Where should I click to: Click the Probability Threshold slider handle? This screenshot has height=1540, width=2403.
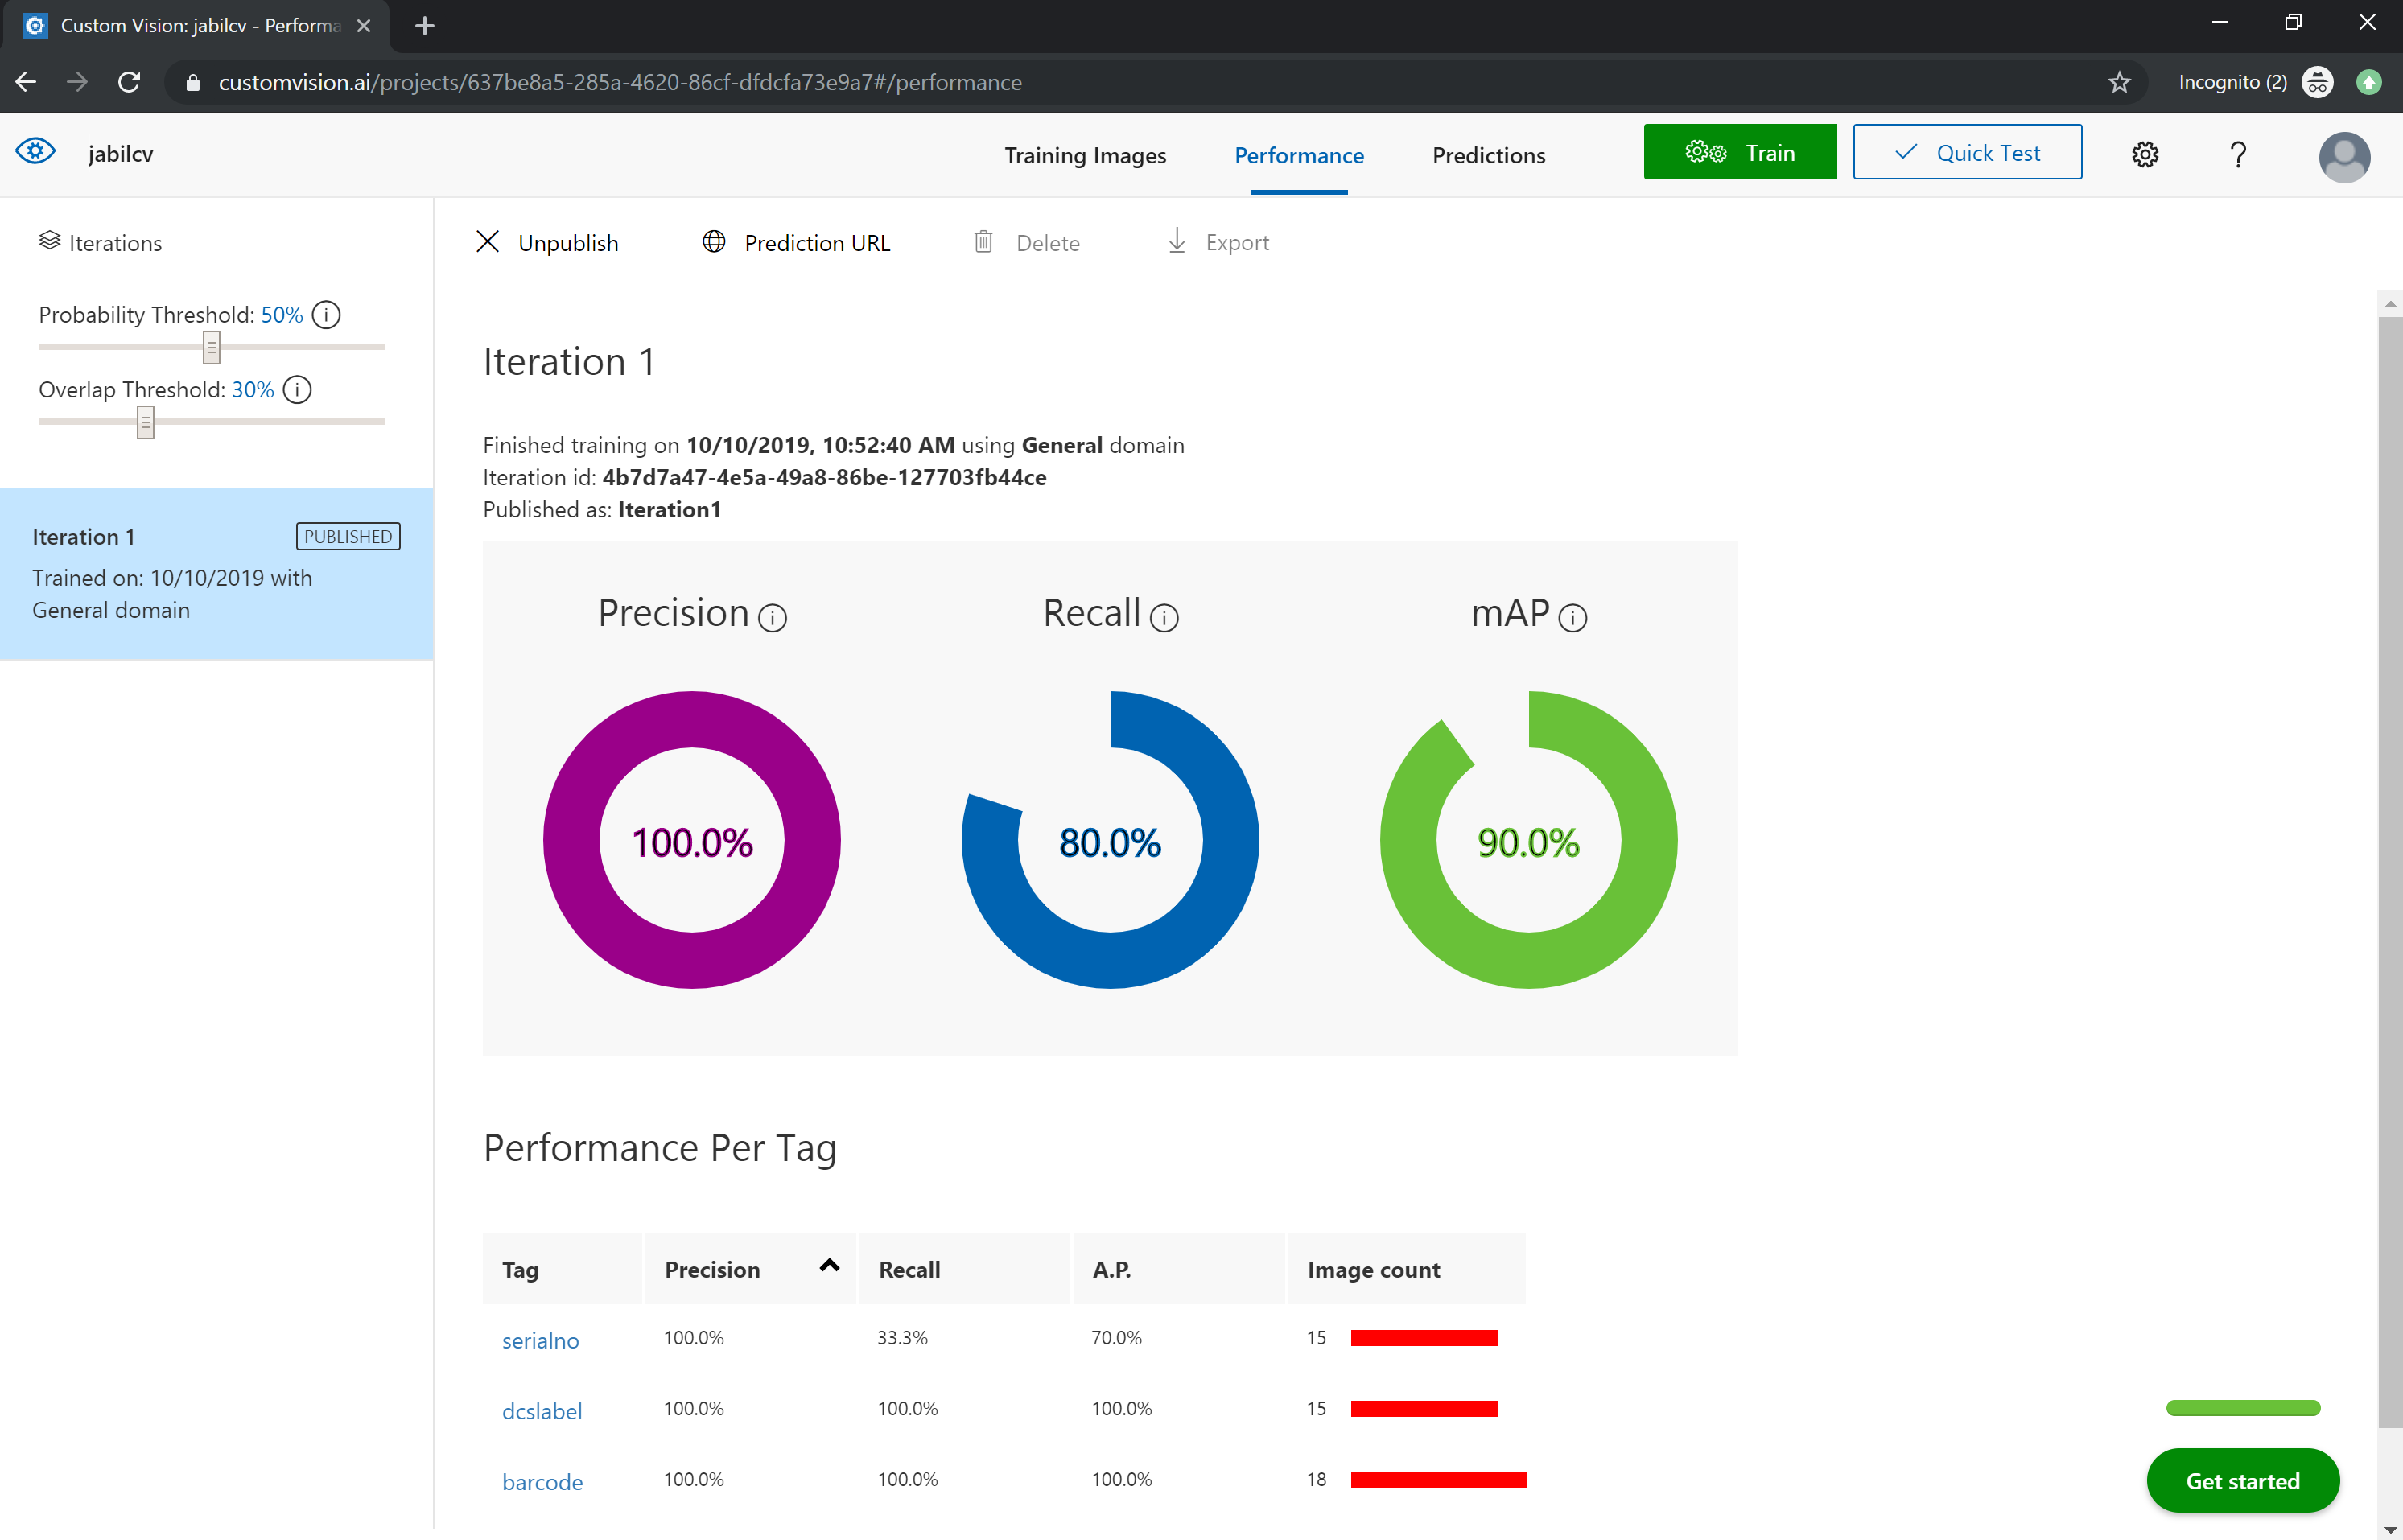tap(211, 347)
